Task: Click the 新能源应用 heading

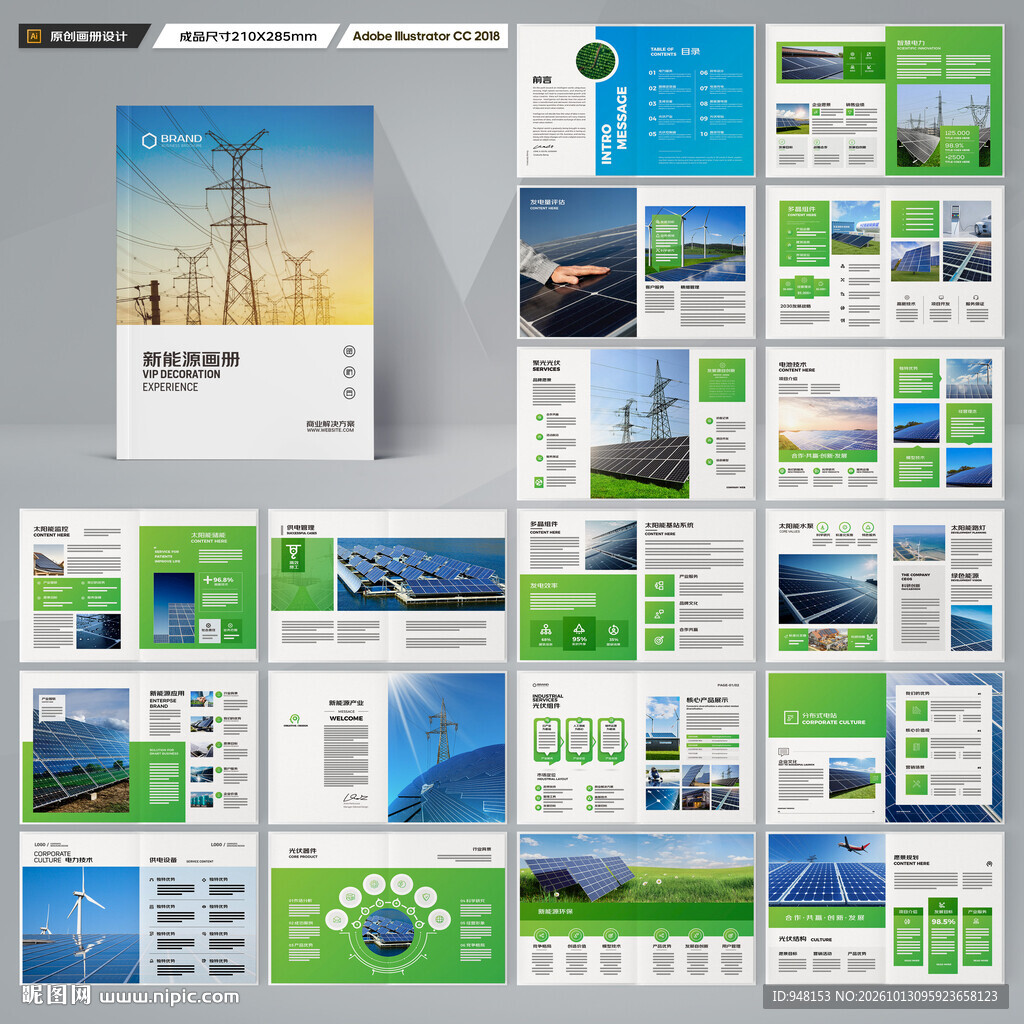Action: coord(167,694)
